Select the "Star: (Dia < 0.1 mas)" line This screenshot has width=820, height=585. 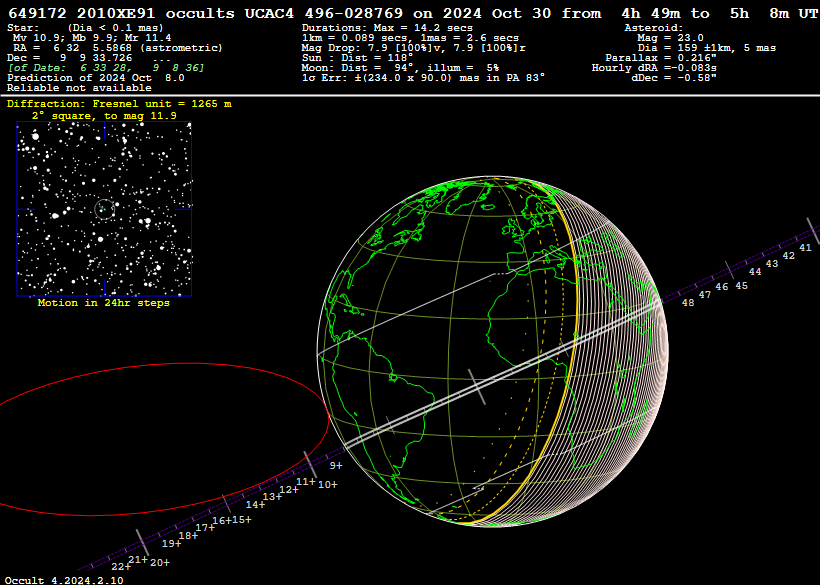pyautogui.click(x=85, y=28)
